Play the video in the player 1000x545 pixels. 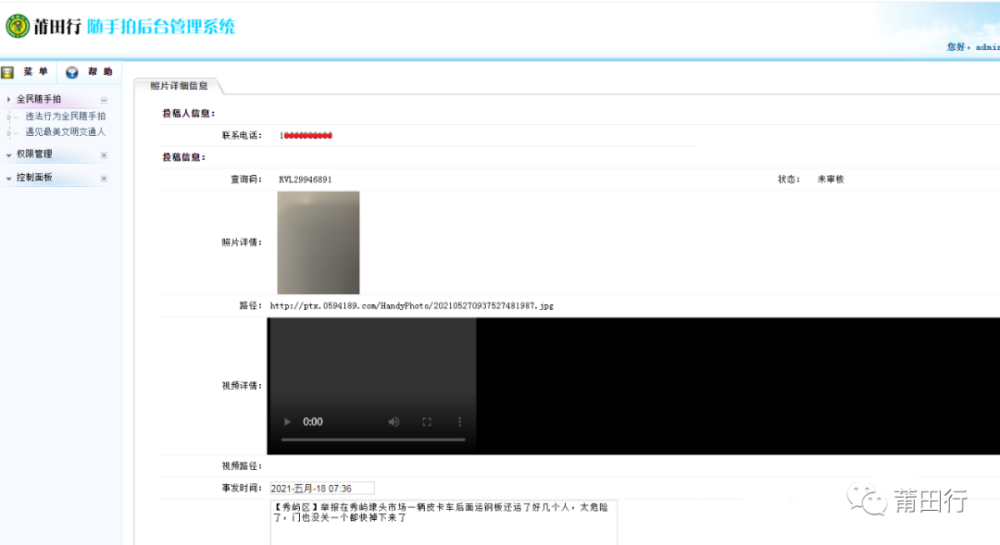point(287,422)
